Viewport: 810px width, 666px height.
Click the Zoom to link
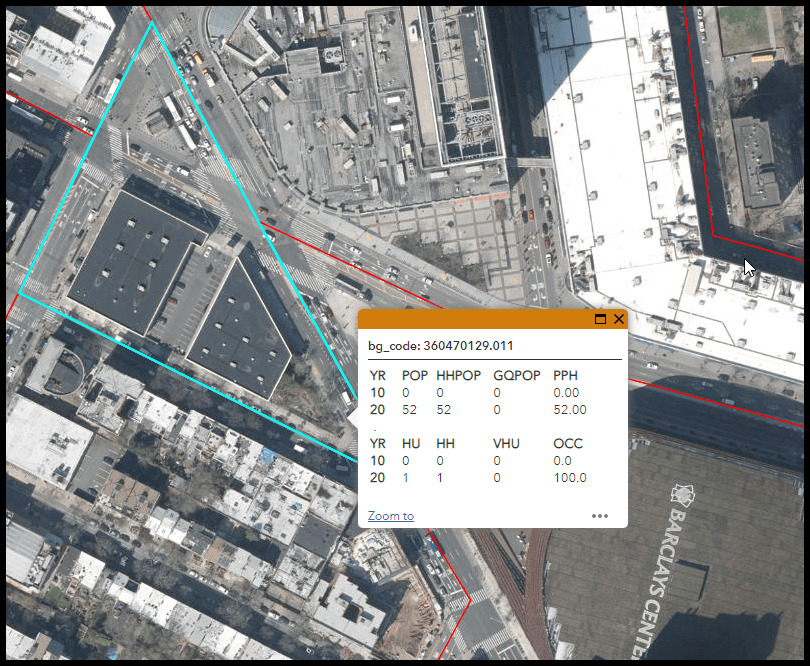391,516
